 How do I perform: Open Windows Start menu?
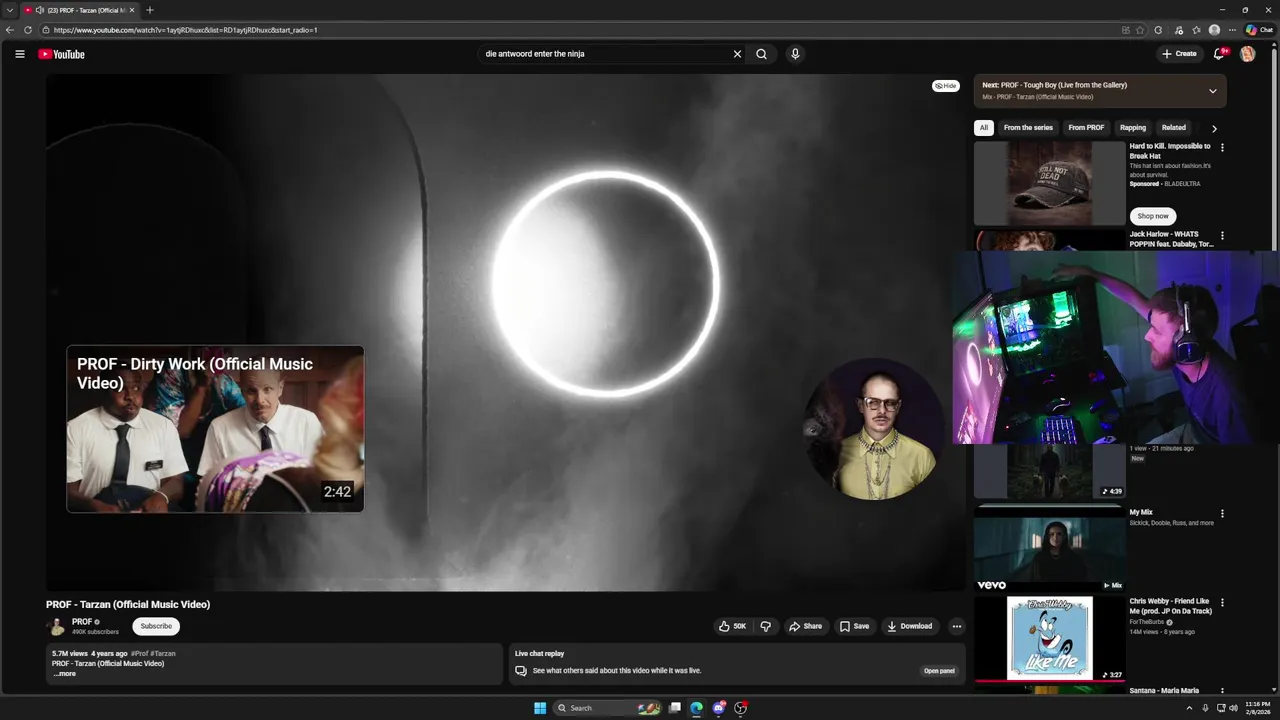540,708
